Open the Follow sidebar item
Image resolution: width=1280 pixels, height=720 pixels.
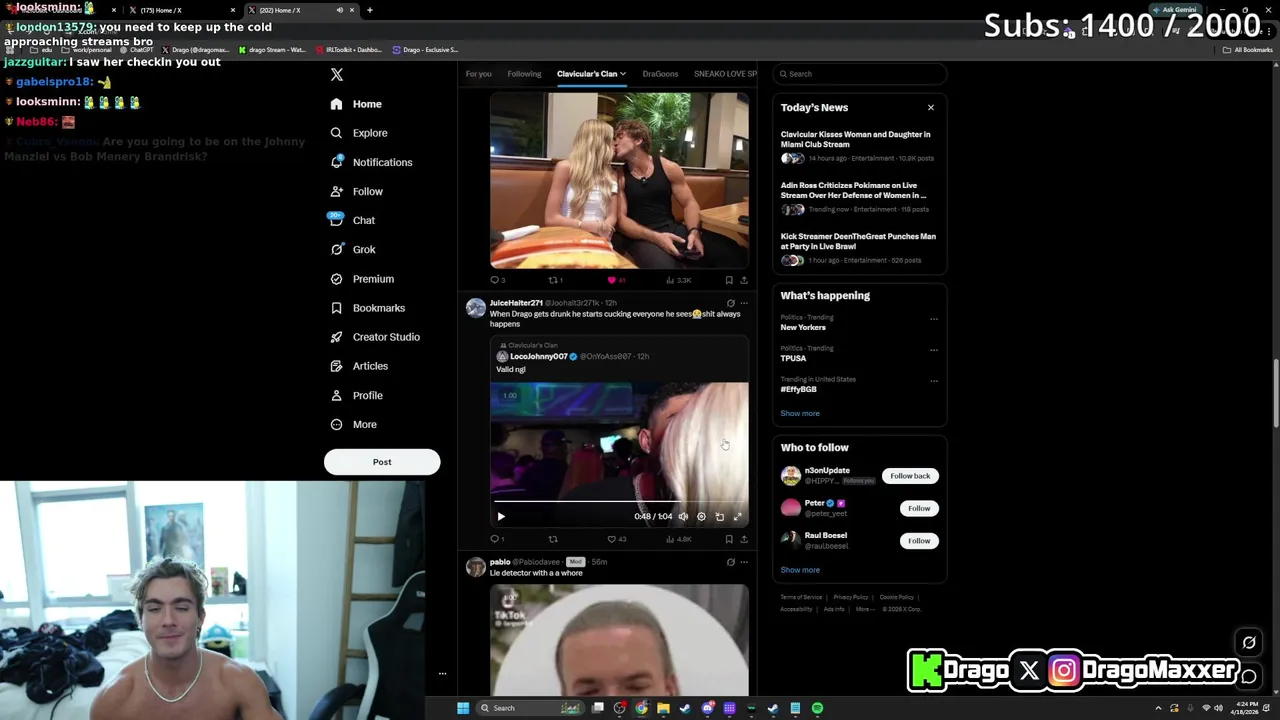[357, 191]
